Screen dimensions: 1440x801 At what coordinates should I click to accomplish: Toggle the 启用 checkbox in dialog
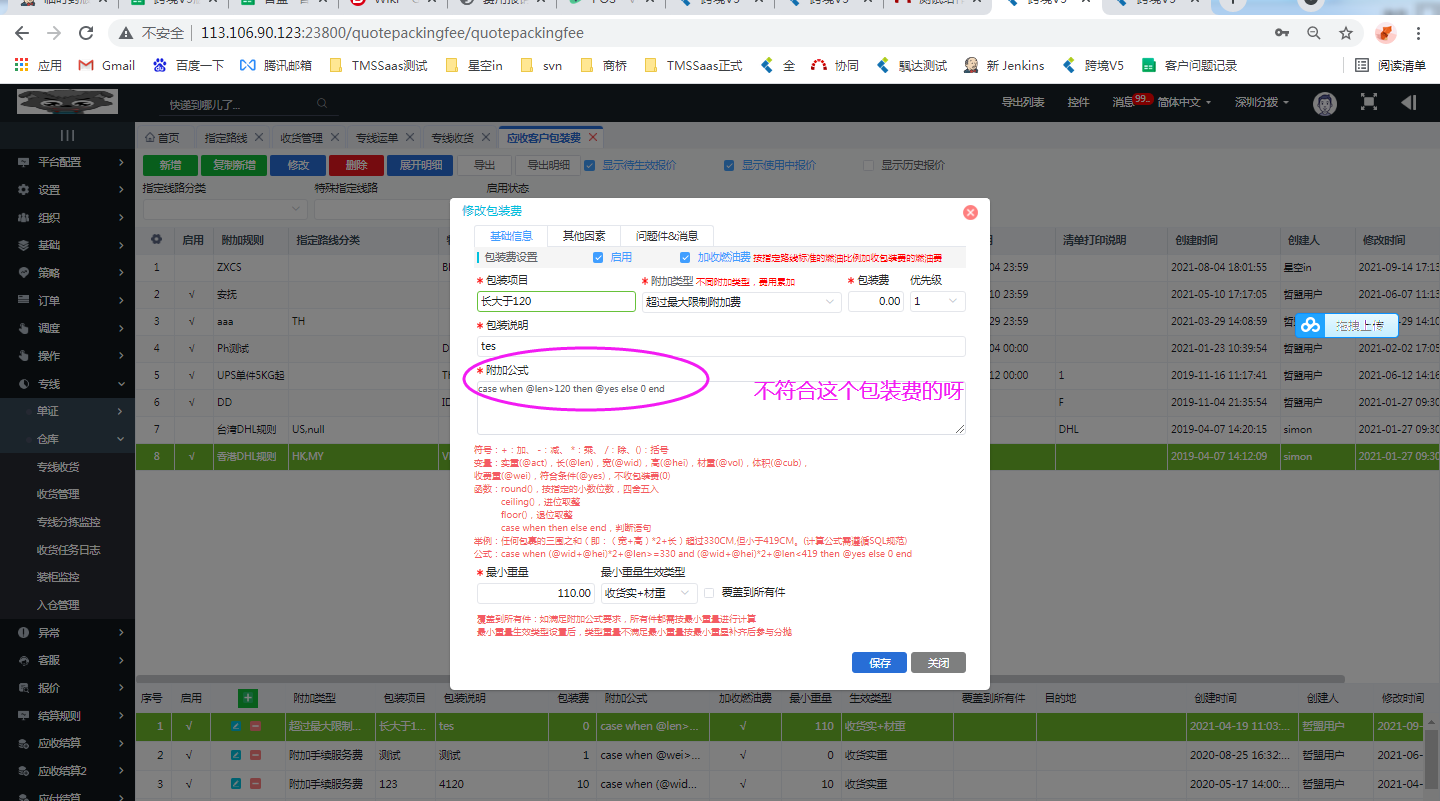point(598,257)
